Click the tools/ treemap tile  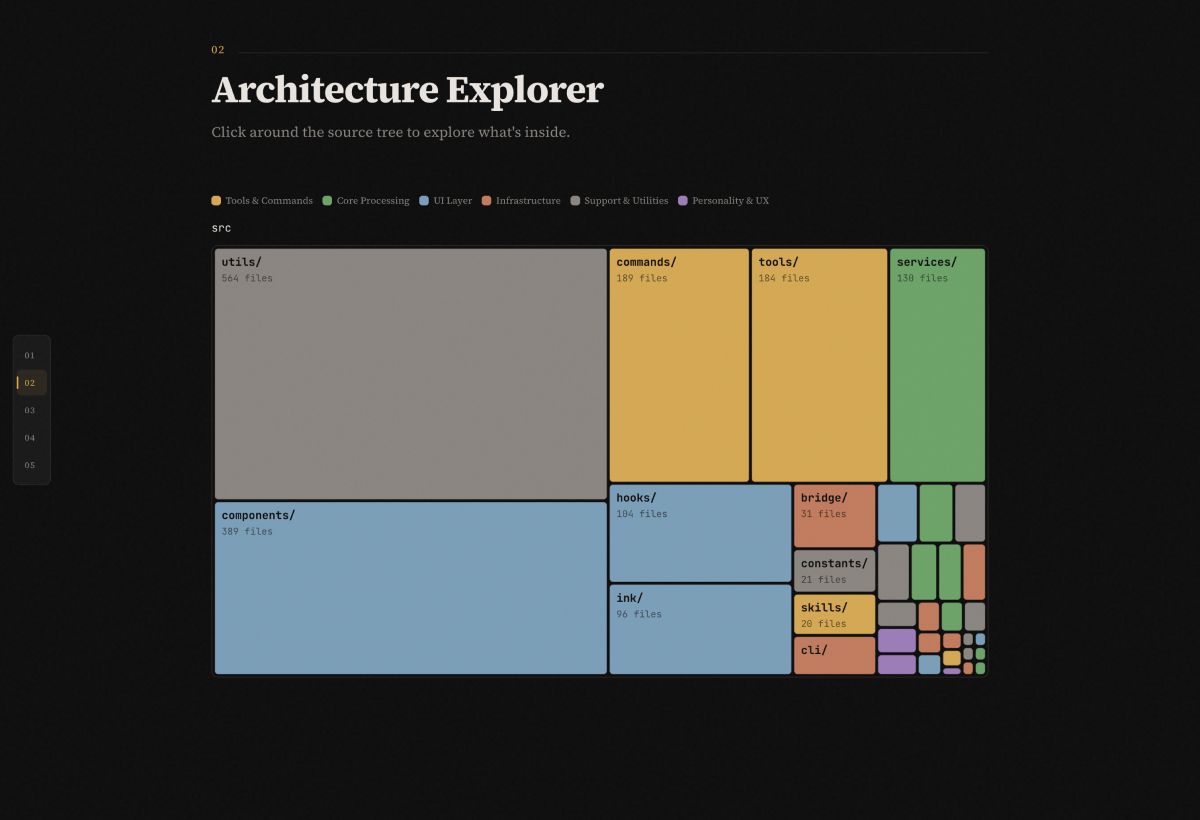(x=819, y=365)
